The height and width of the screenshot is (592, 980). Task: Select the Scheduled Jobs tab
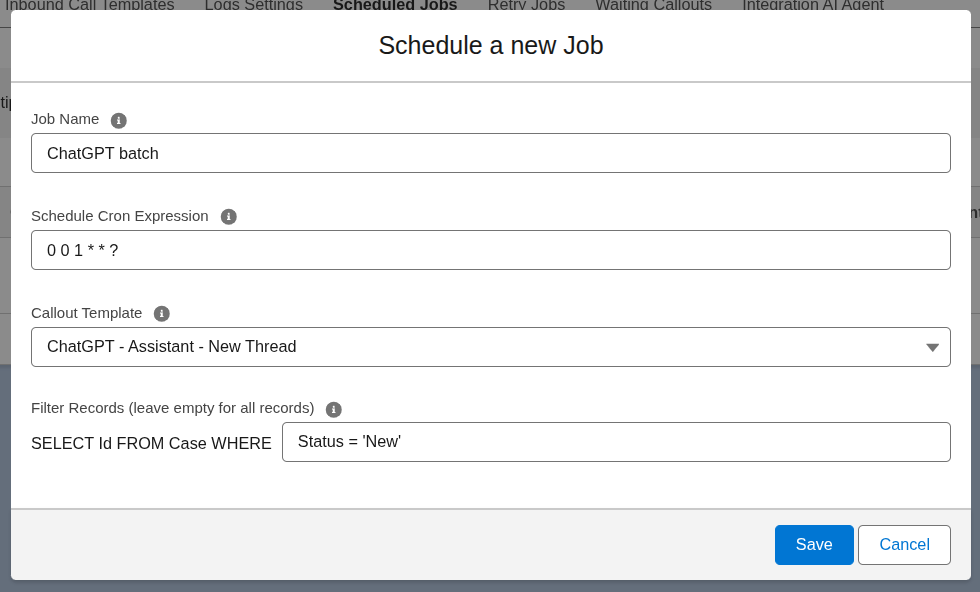click(395, 5)
